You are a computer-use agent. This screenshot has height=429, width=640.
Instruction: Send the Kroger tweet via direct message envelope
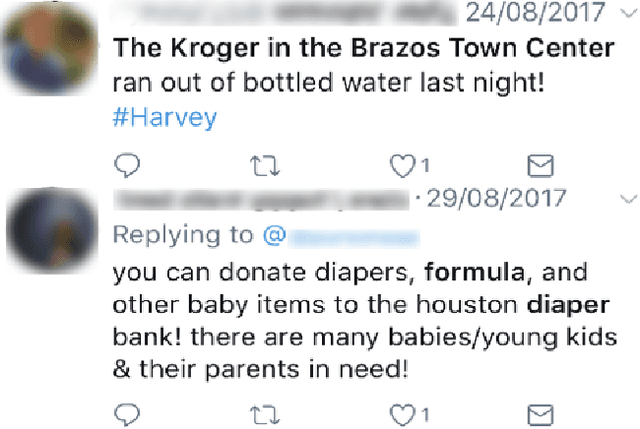540,165
